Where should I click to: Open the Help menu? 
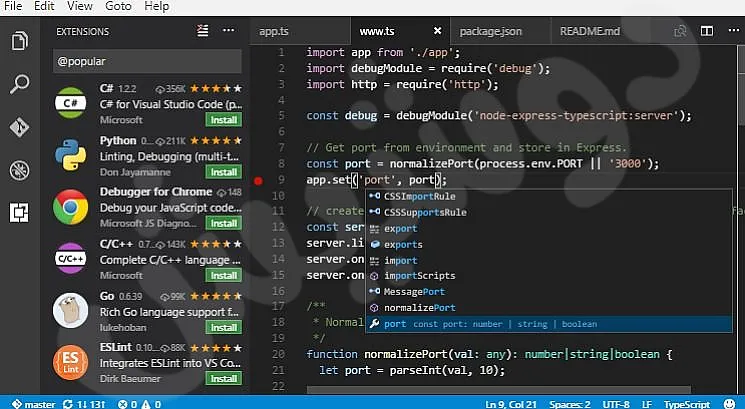[x=156, y=6]
